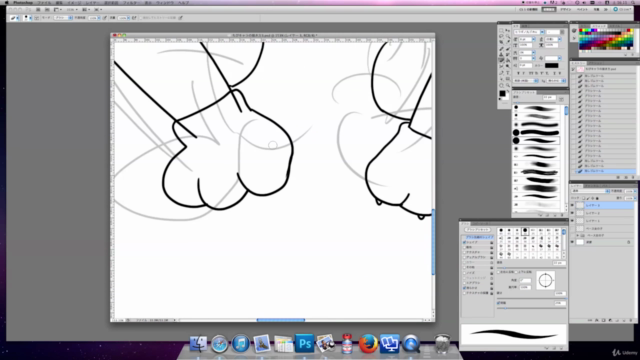Select the Zoom tool in toolbox
The width and height of the screenshot is (640, 360).
(508, 85)
